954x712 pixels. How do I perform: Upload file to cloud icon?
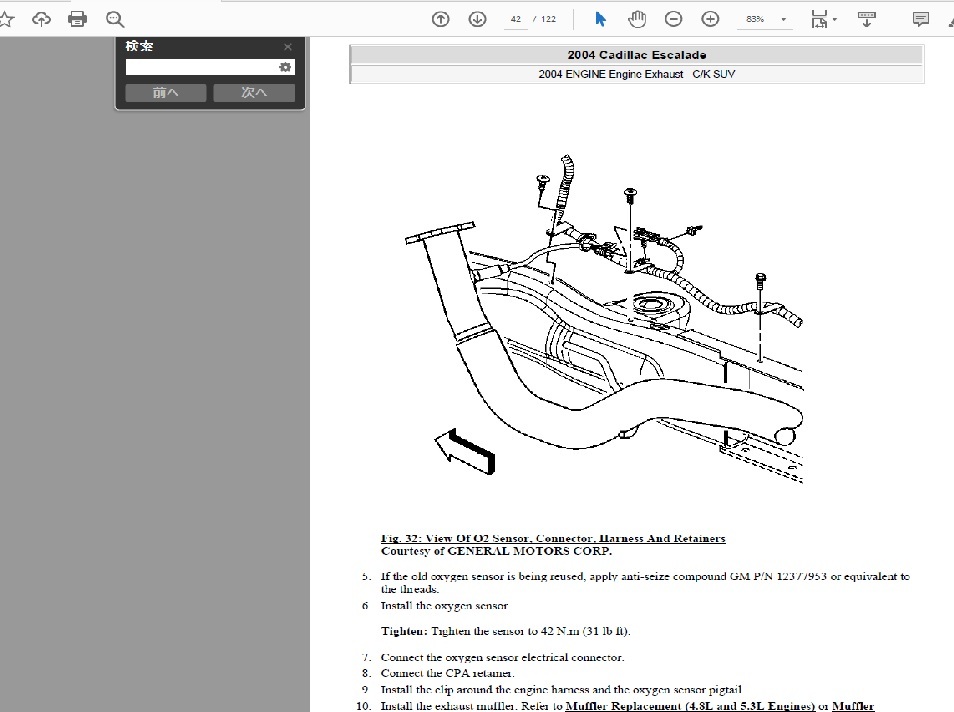click(x=41, y=19)
